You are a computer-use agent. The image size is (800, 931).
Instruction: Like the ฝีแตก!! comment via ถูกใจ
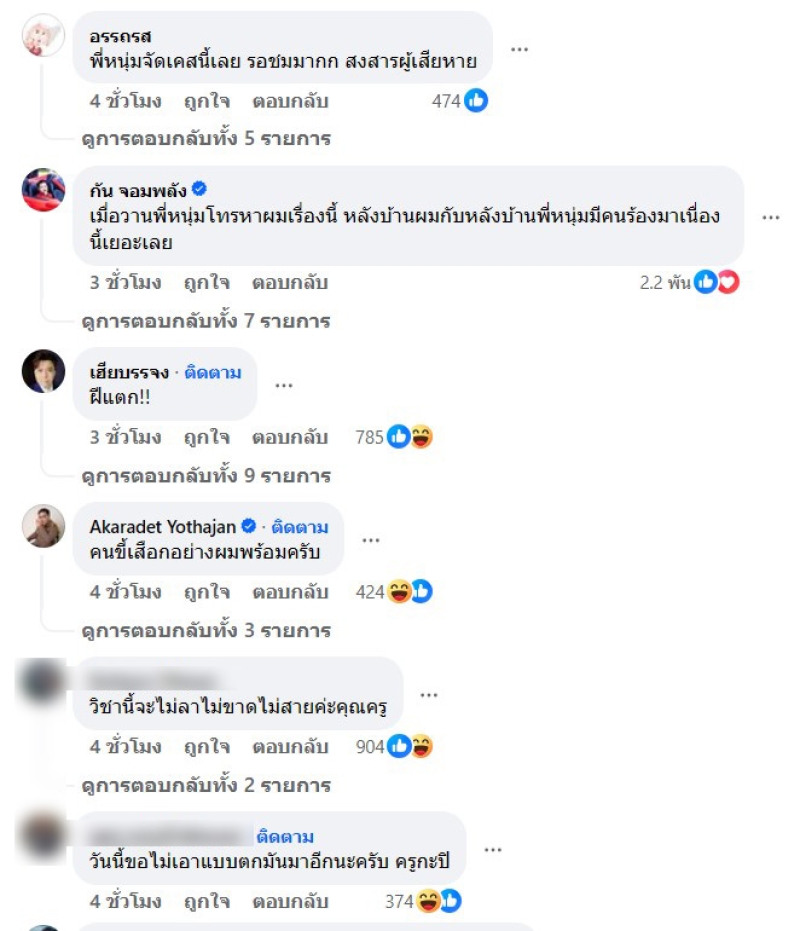207,437
